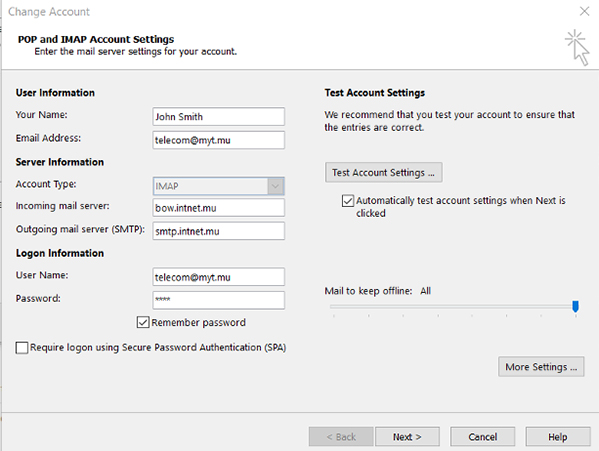Toggle the Remember password checkbox
This screenshot has height=451, width=599.
(x=142, y=322)
